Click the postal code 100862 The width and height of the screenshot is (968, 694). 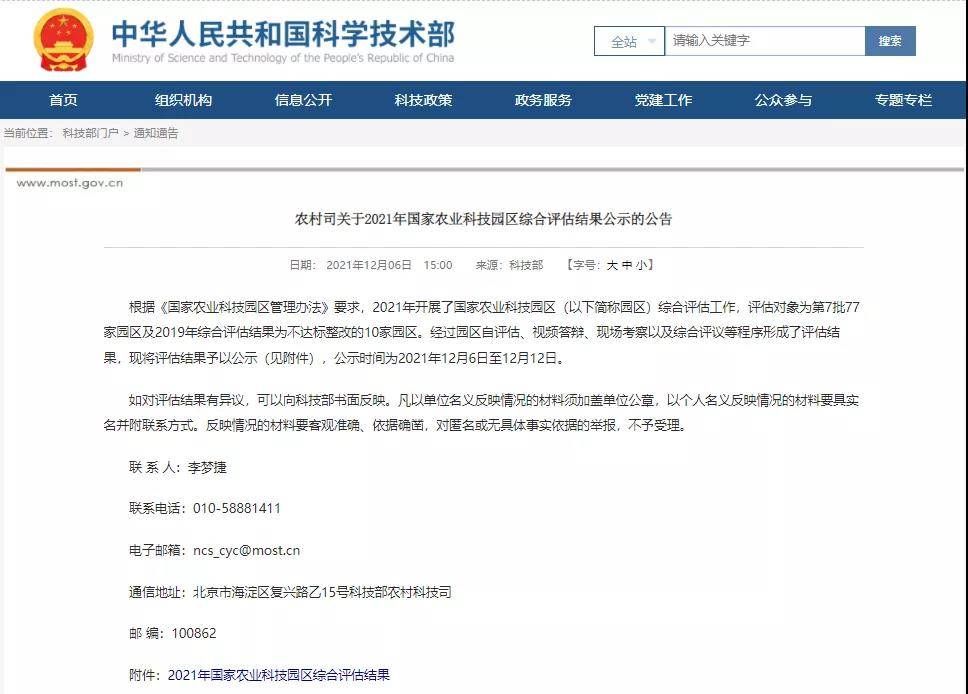tap(194, 633)
